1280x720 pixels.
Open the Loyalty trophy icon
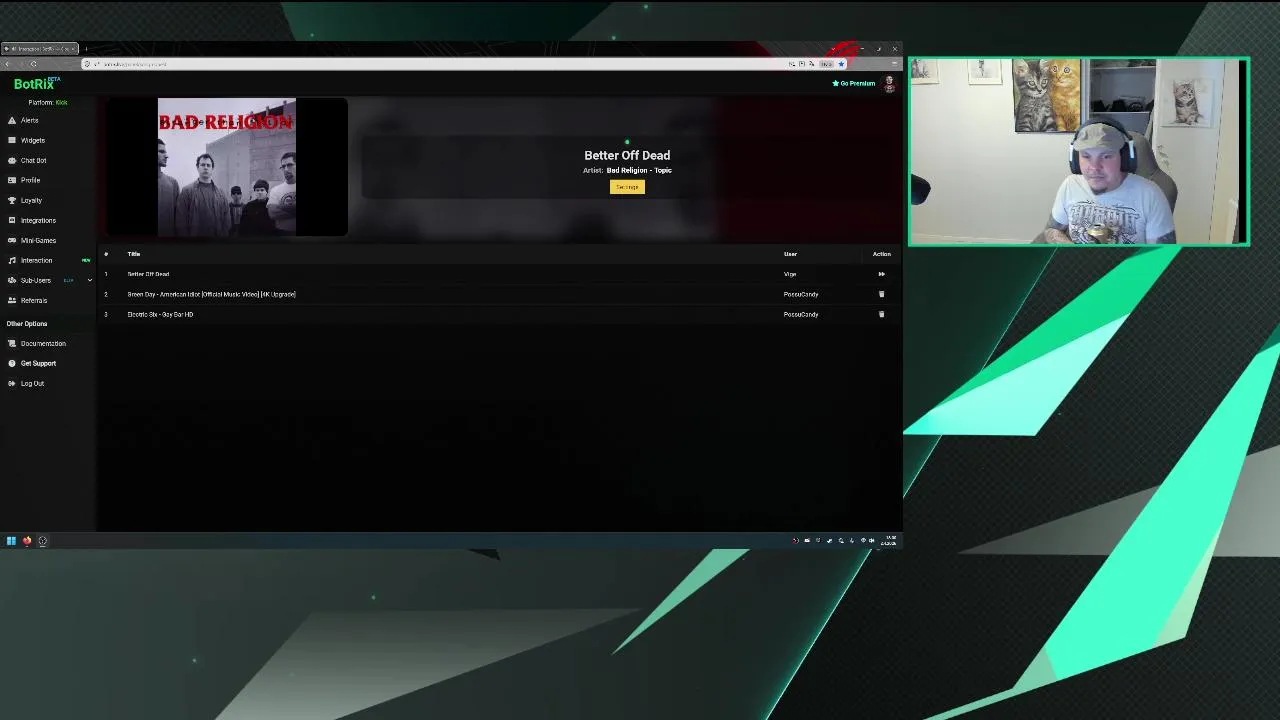tap(12, 200)
